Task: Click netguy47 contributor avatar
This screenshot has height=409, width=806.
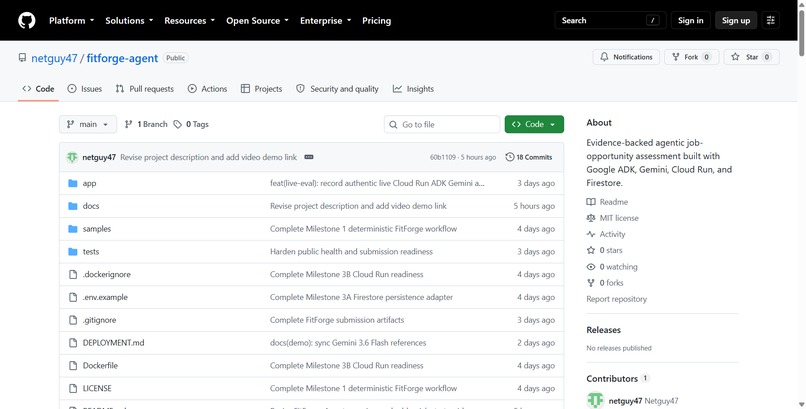Action: (595, 400)
